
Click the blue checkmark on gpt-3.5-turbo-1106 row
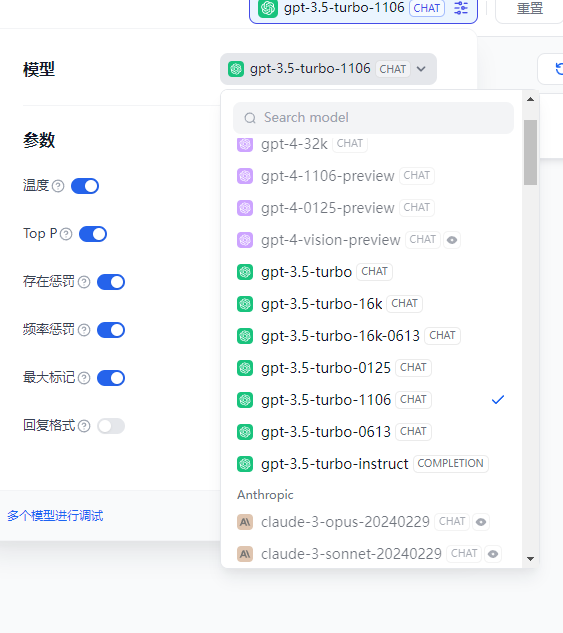pos(498,400)
